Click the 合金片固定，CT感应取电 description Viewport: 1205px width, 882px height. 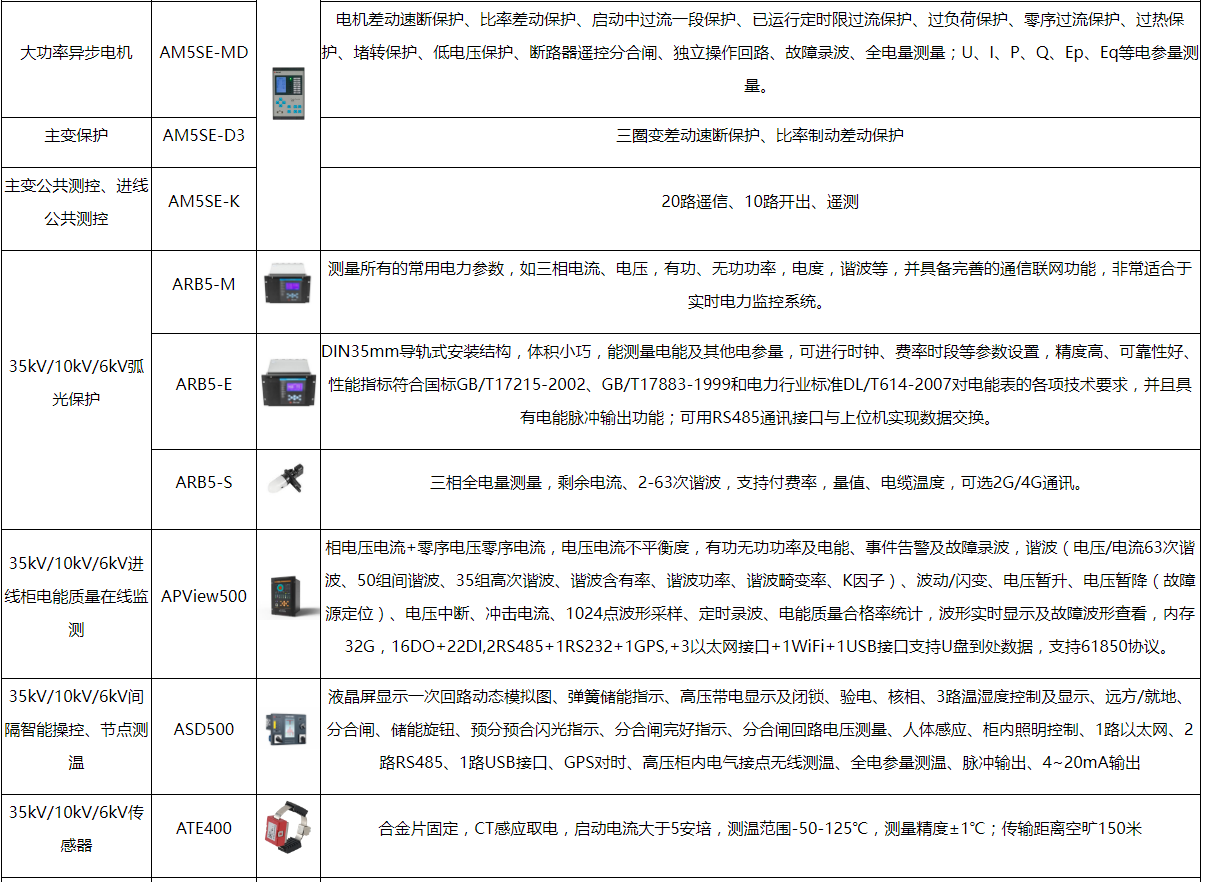pyautogui.click(x=760, y=828)
